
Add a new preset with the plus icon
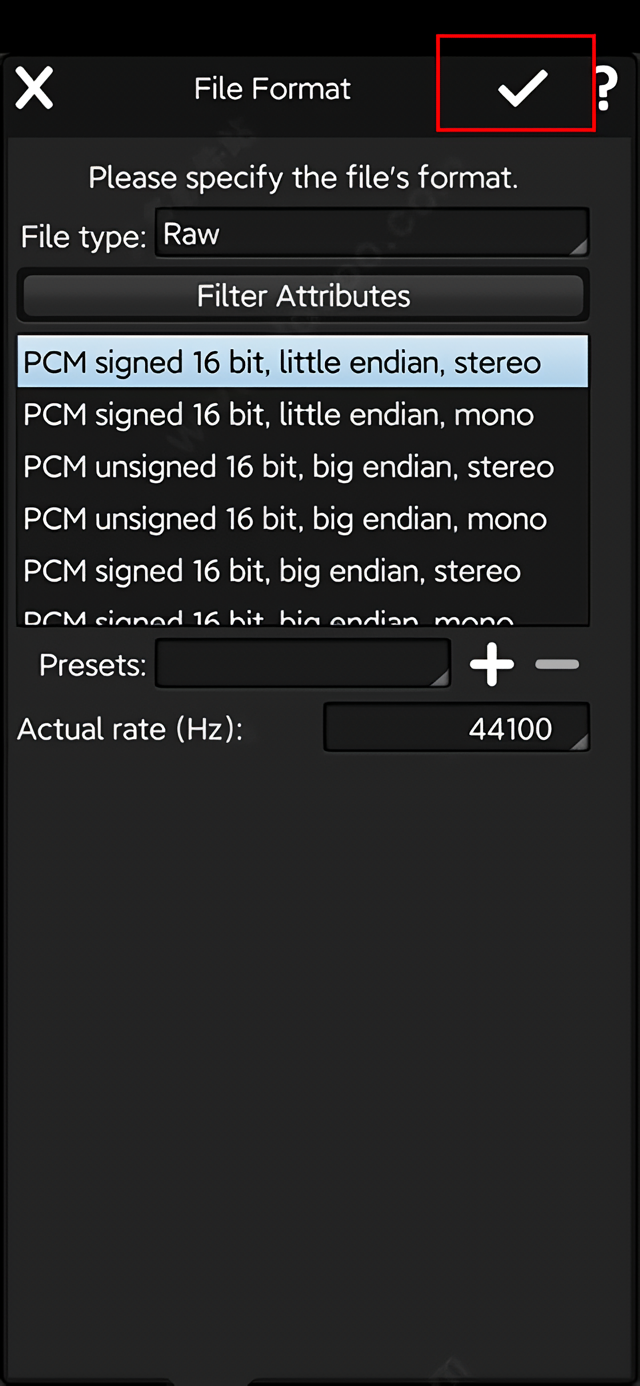(x=492, y=665)
